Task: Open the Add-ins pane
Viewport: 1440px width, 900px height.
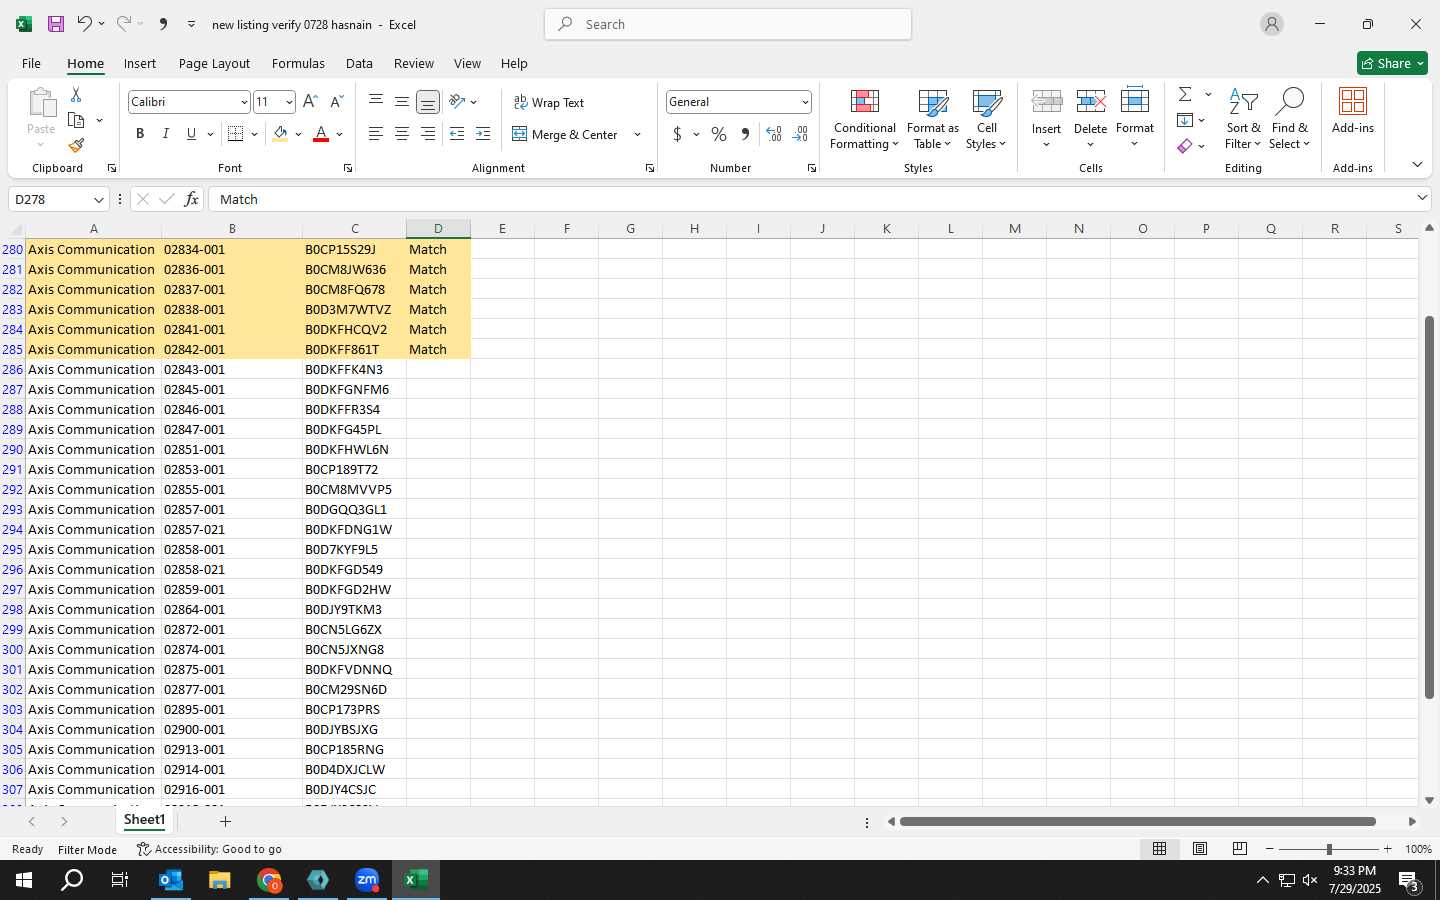Action: click(x=1353, y=111)
